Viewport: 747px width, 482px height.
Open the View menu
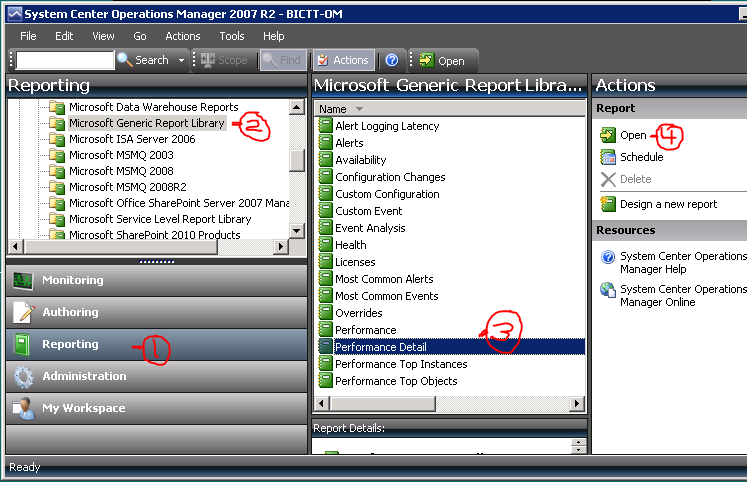point(103,36)
